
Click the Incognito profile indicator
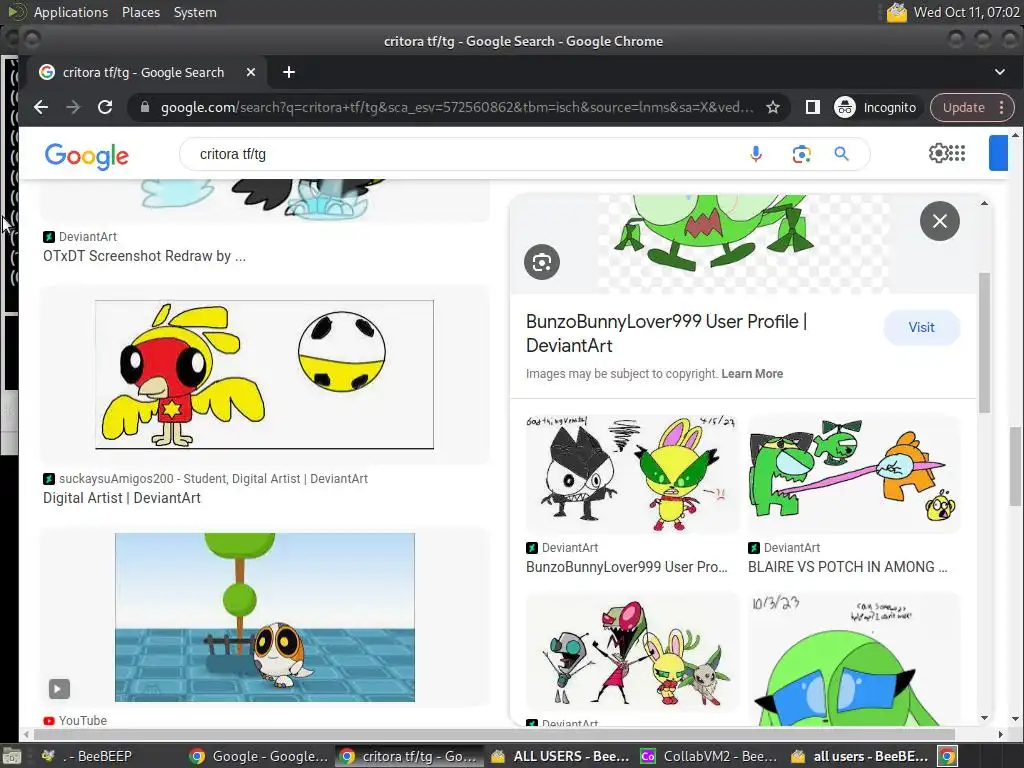point(875,107)
